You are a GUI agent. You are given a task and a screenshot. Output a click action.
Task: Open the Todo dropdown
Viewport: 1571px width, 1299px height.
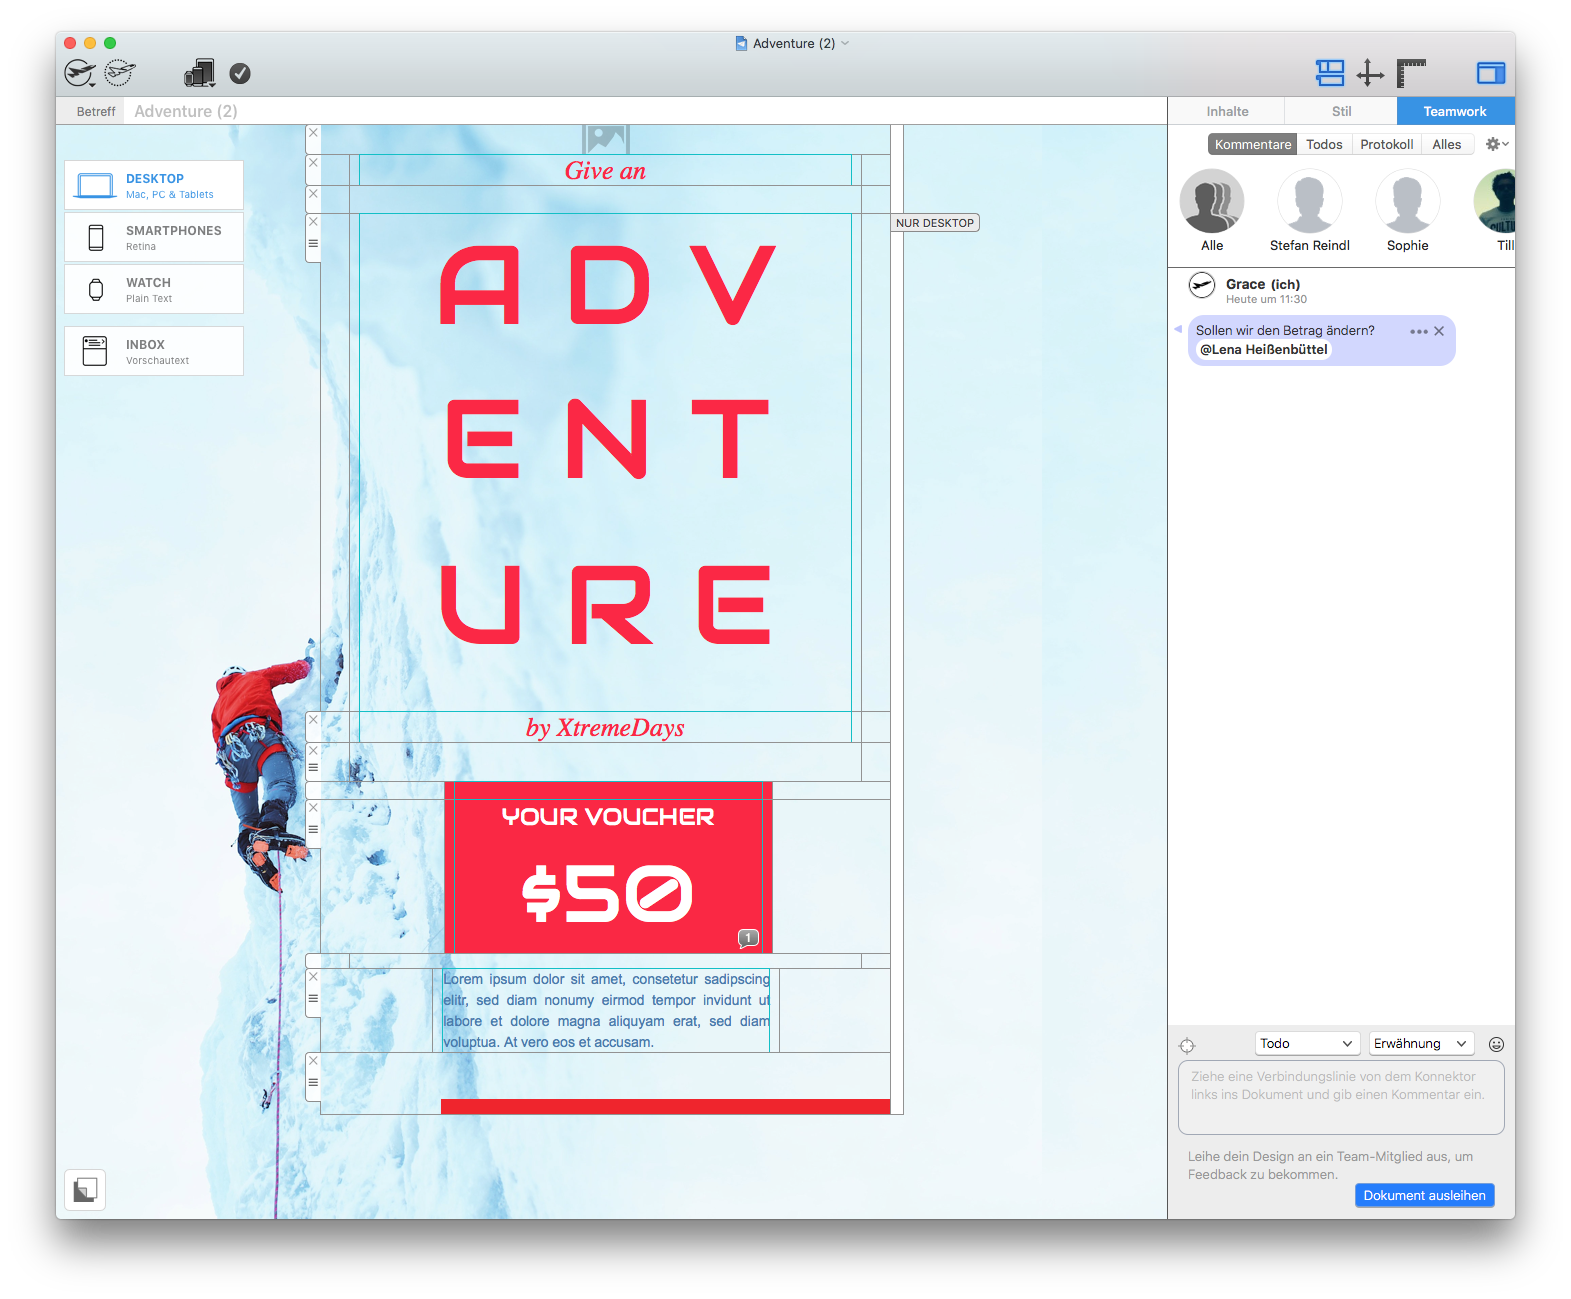(x=1307, y=1043)
